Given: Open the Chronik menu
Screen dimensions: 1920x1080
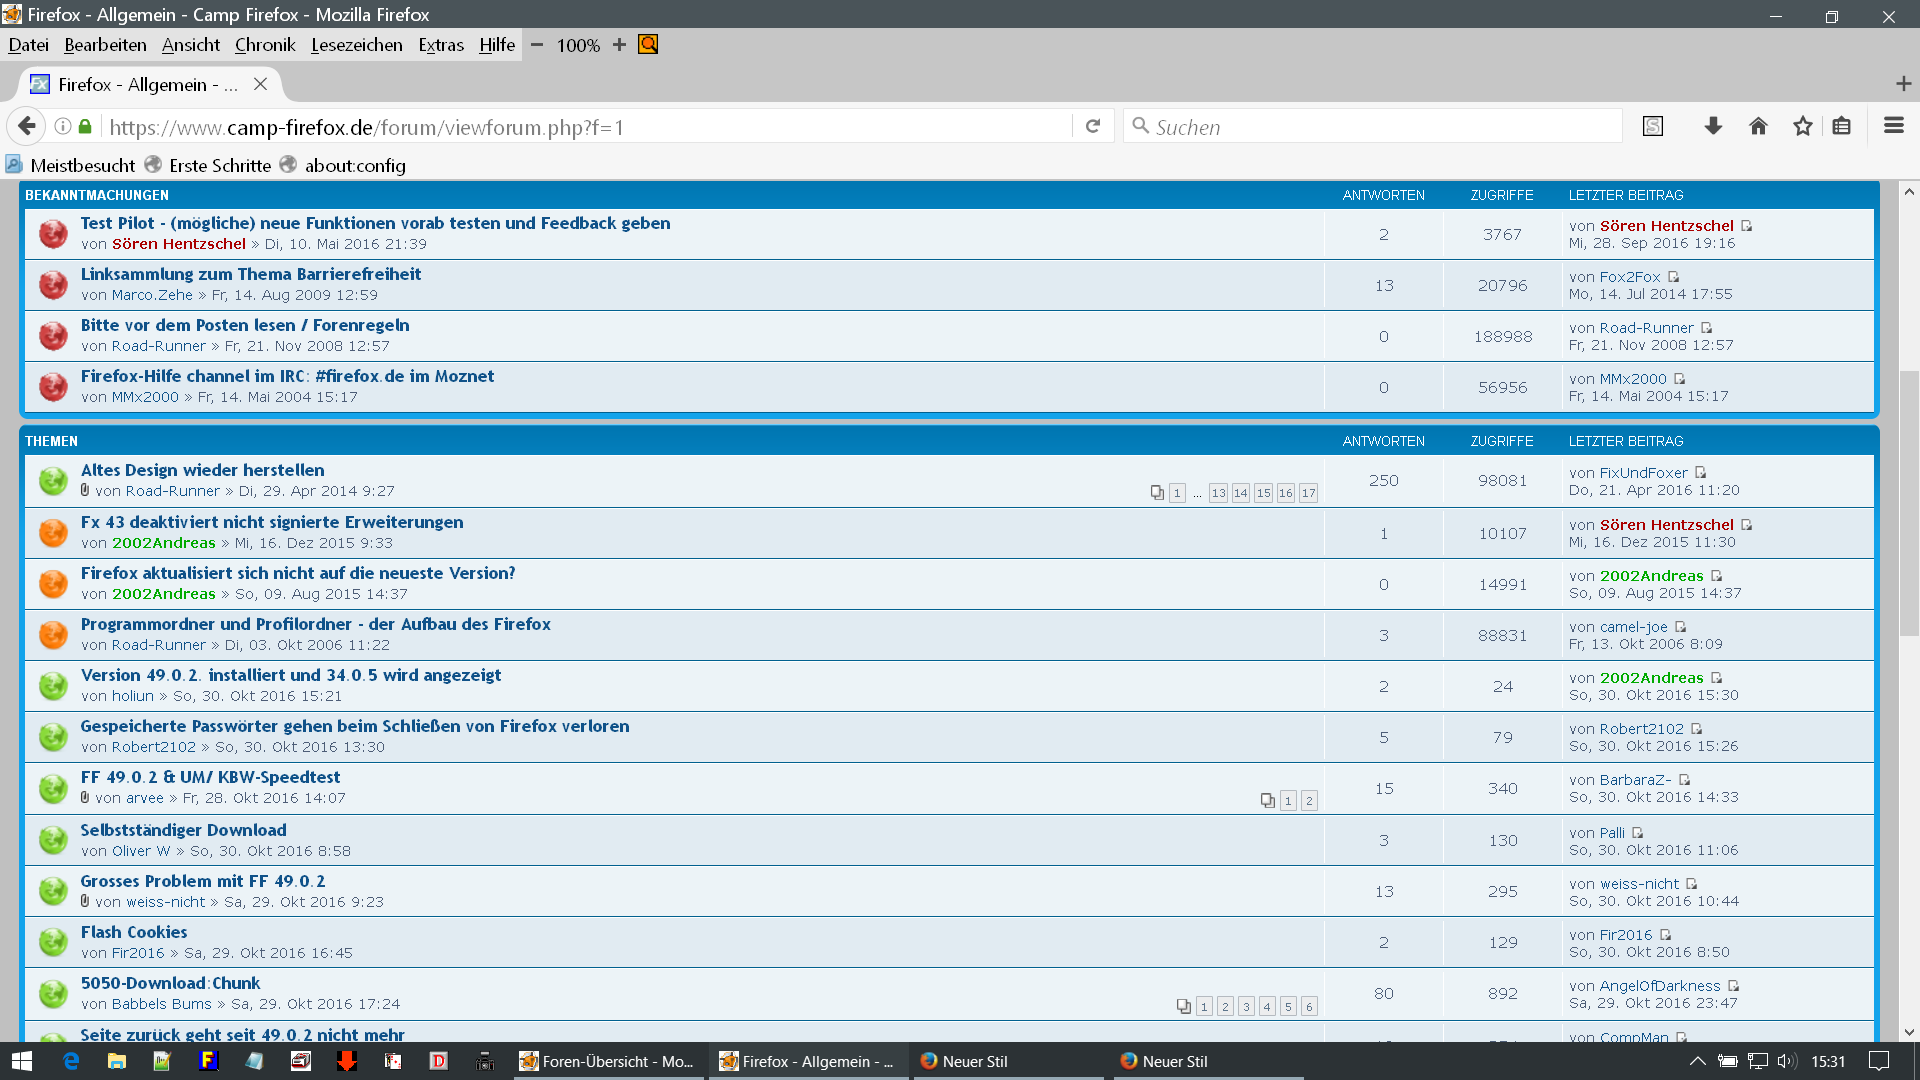Looking at the screenshot, I should [265, 45].
